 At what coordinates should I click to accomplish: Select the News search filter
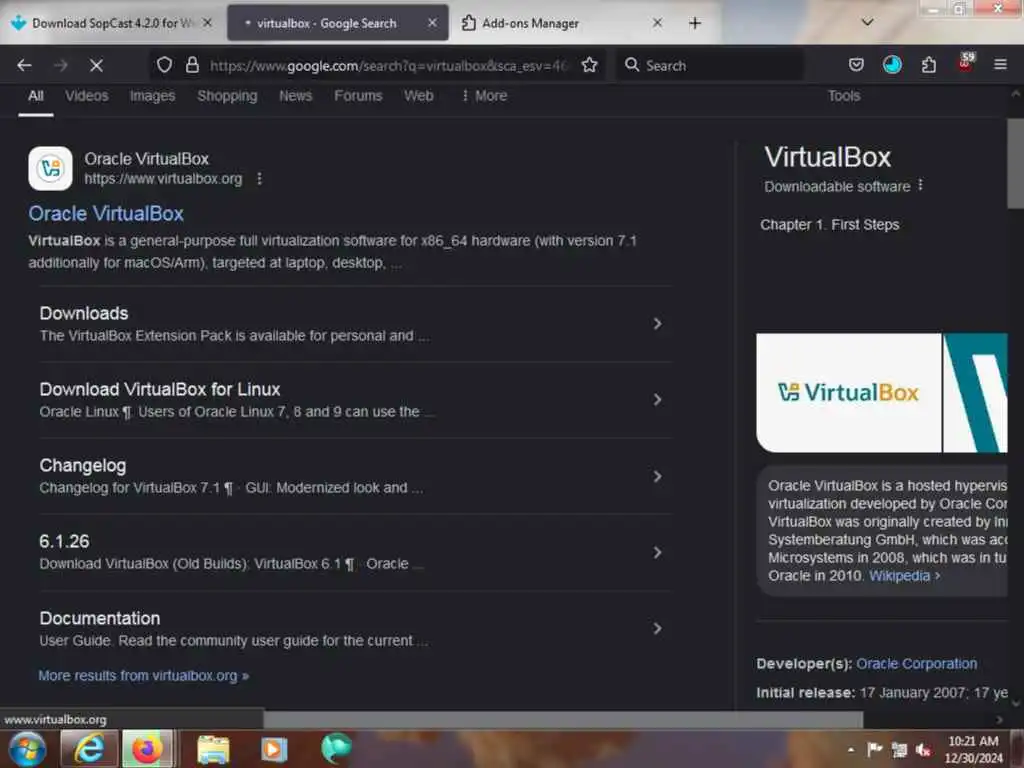[296, 96]
